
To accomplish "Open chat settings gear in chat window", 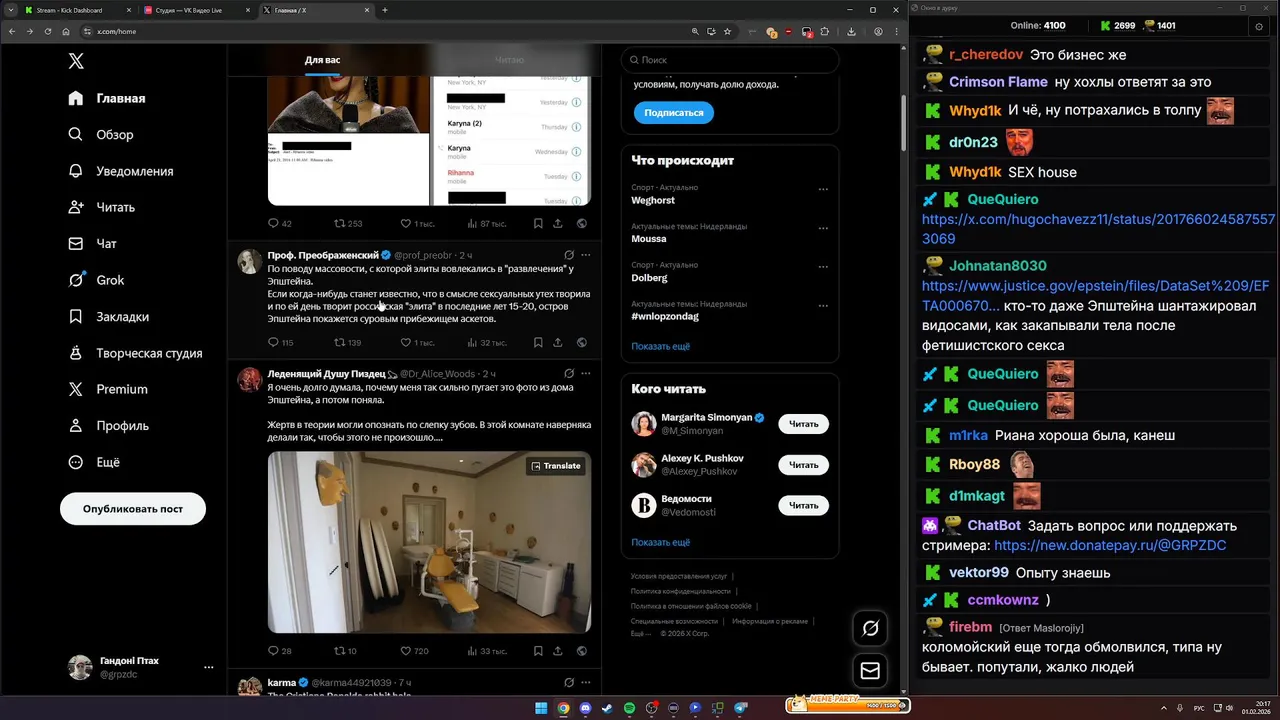I will [1259, 26].
